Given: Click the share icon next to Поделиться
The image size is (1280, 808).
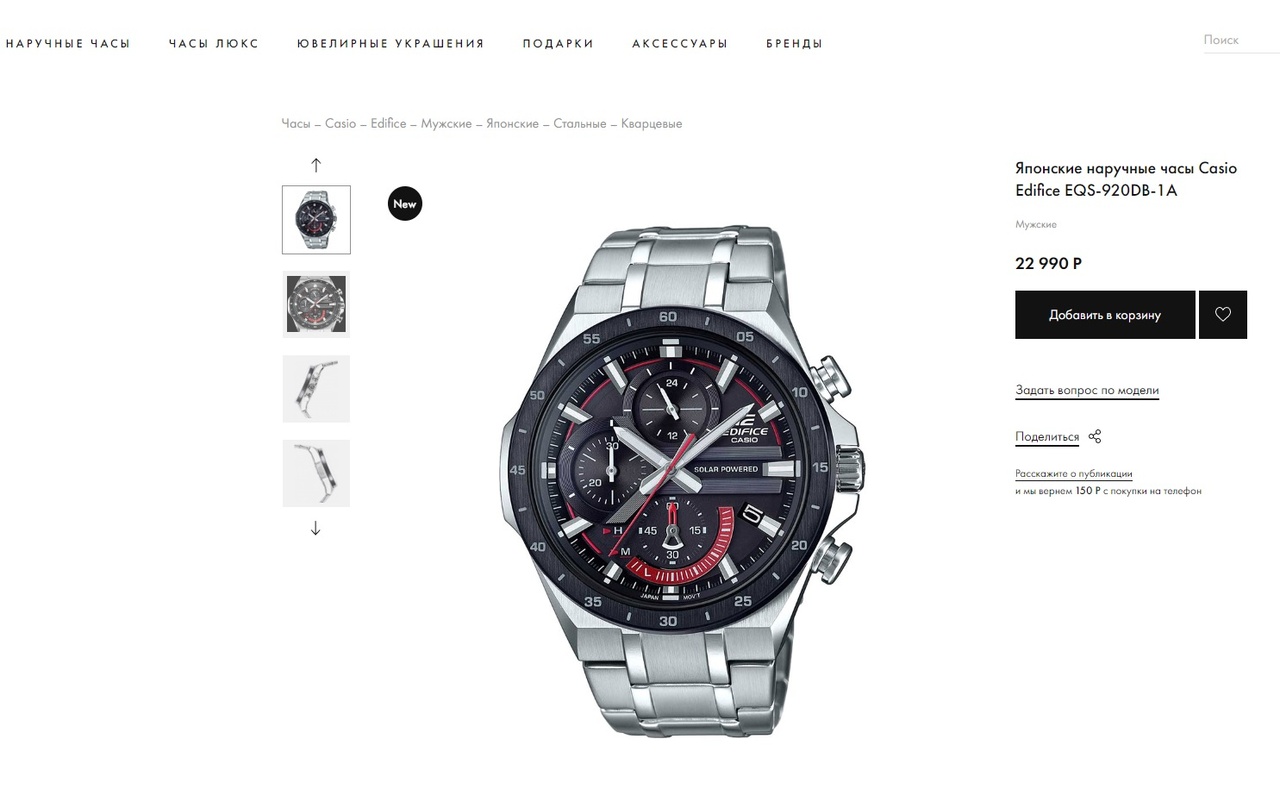Looking at the screenshot, I should (x=1095, y=437).
